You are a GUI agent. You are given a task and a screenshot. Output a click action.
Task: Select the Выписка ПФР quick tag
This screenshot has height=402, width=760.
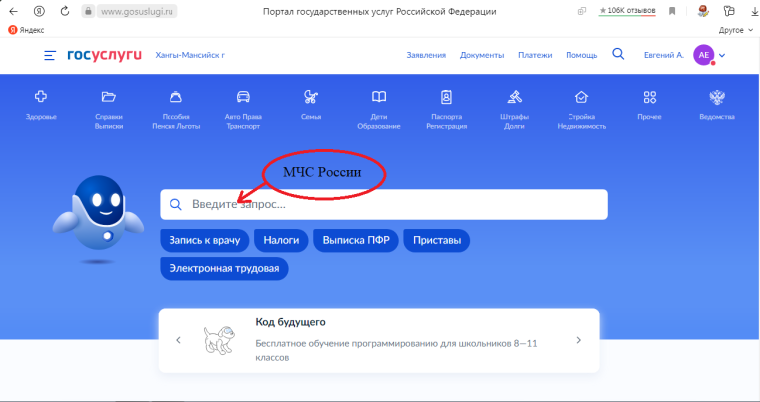point(356,241)
